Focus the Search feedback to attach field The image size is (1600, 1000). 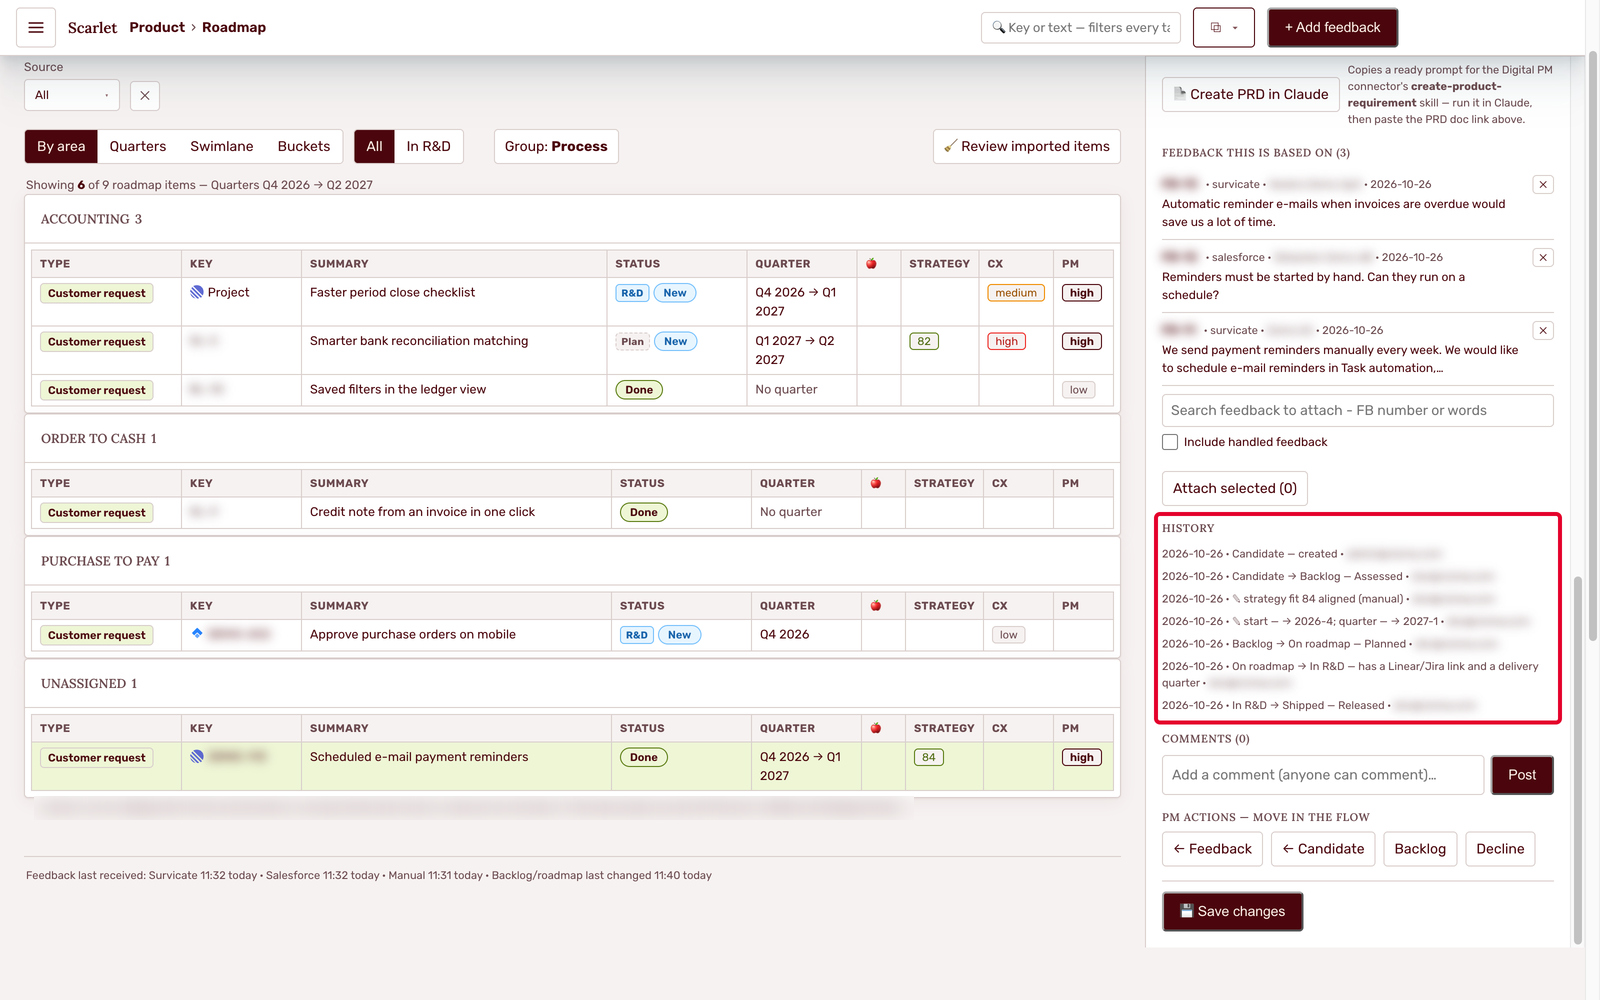point(1357,410)
